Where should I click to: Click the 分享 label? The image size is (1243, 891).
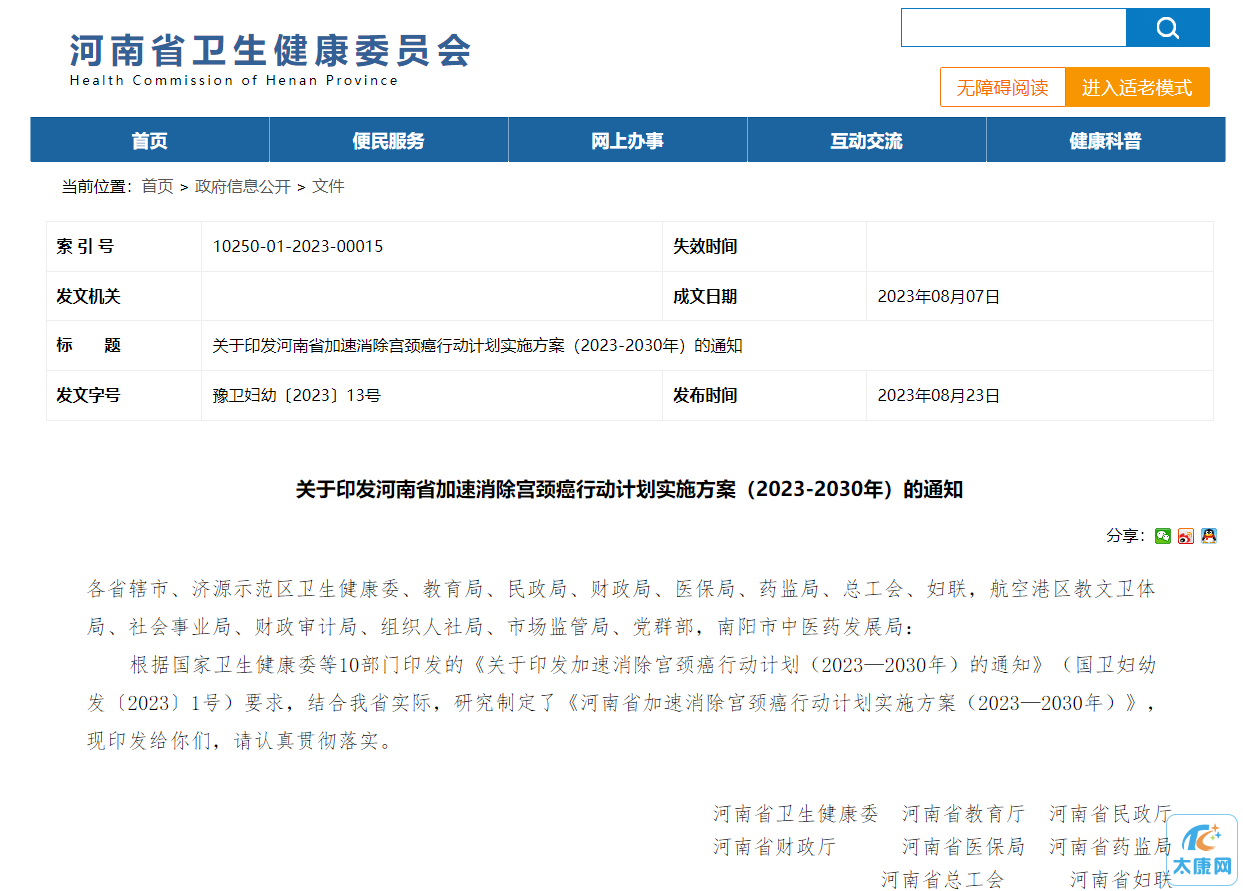point(1125,536)
